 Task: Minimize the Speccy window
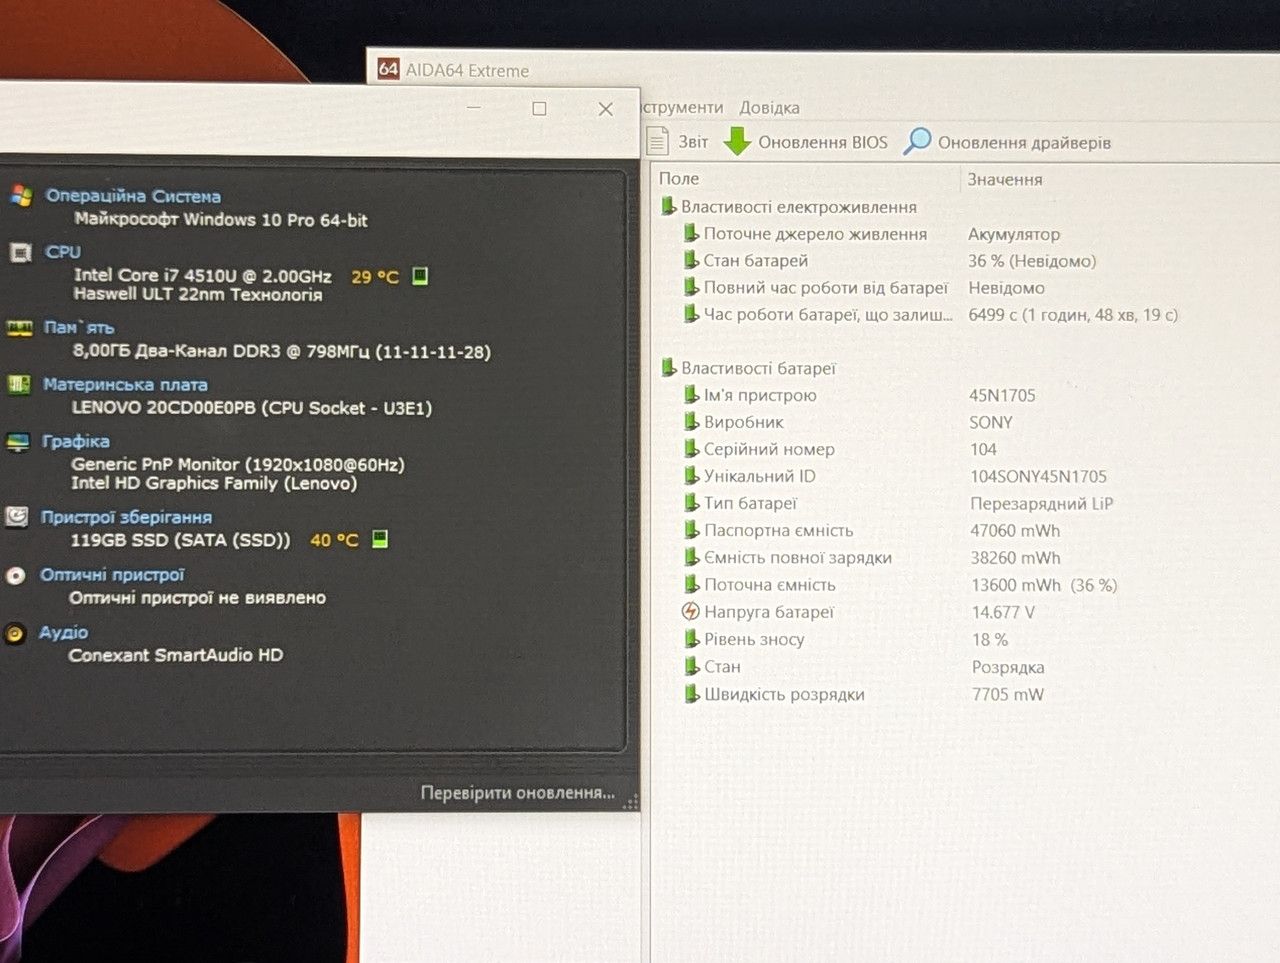pyautogui.click(x=474, y=107)
